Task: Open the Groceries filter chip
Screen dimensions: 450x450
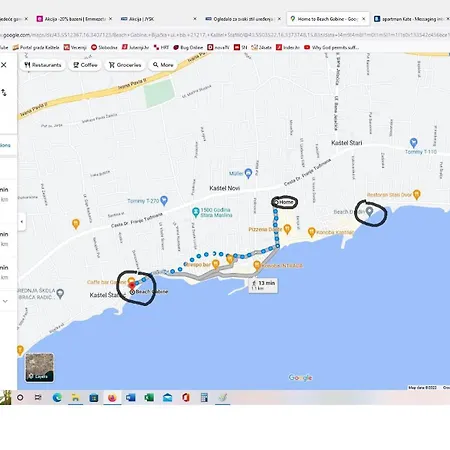Action: click(x=125, y=65)
